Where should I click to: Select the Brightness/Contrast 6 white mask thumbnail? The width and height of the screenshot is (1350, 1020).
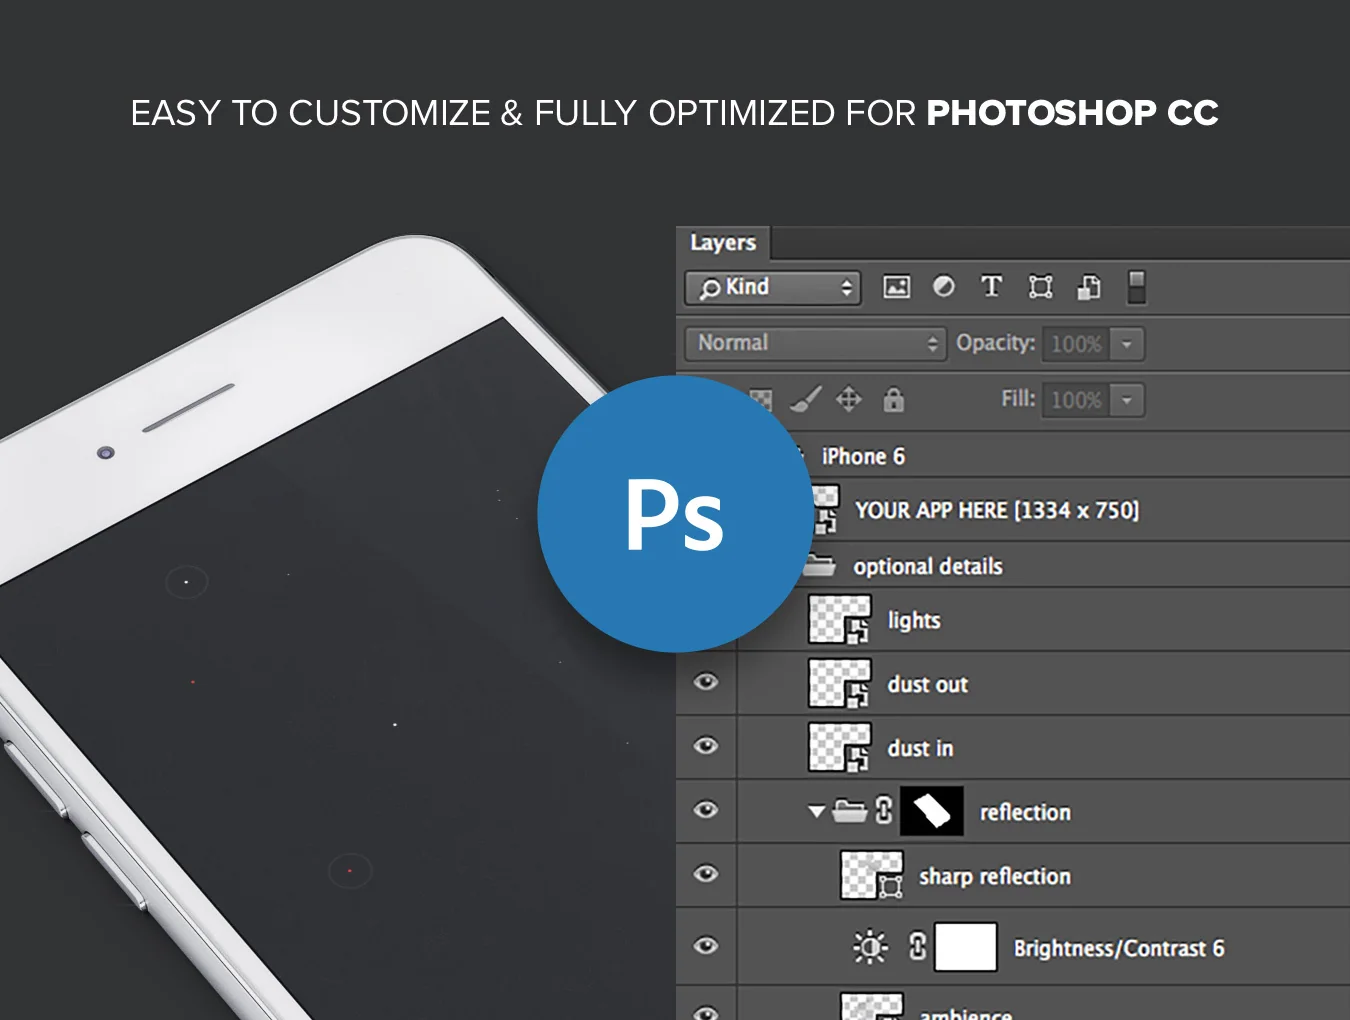(966, 947)
